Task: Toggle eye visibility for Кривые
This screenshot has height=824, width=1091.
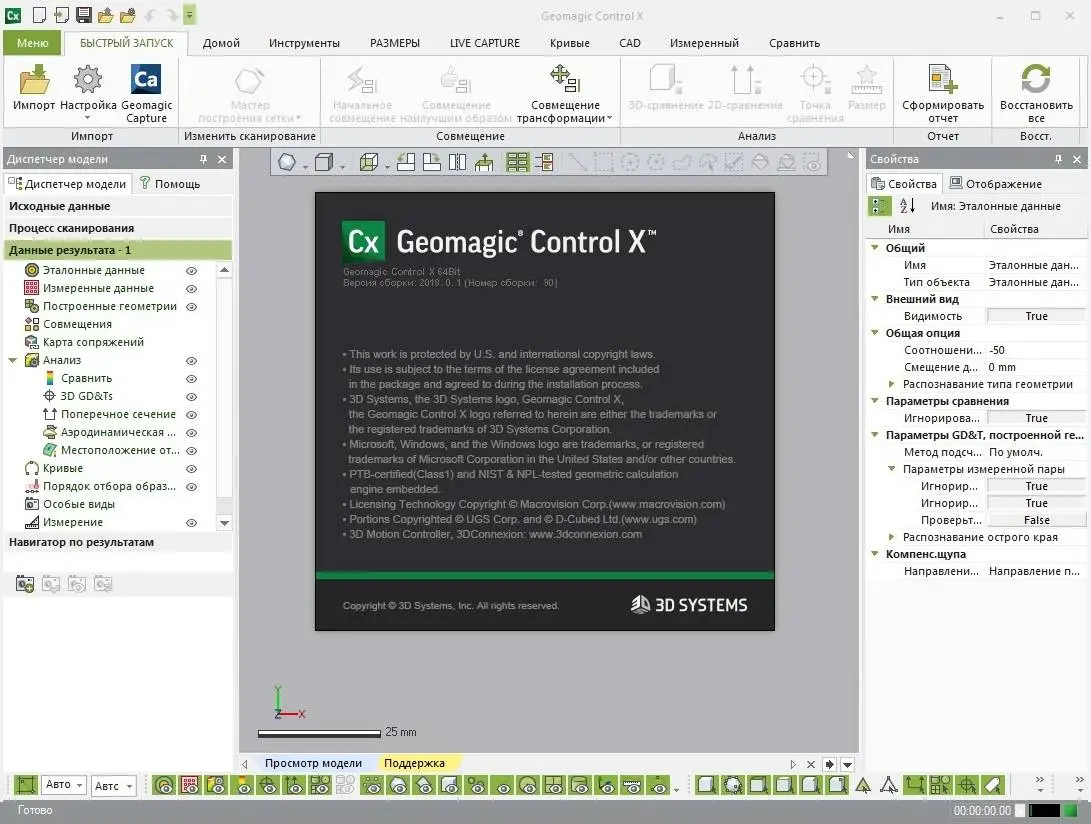Action: click(x=191, y=469)
